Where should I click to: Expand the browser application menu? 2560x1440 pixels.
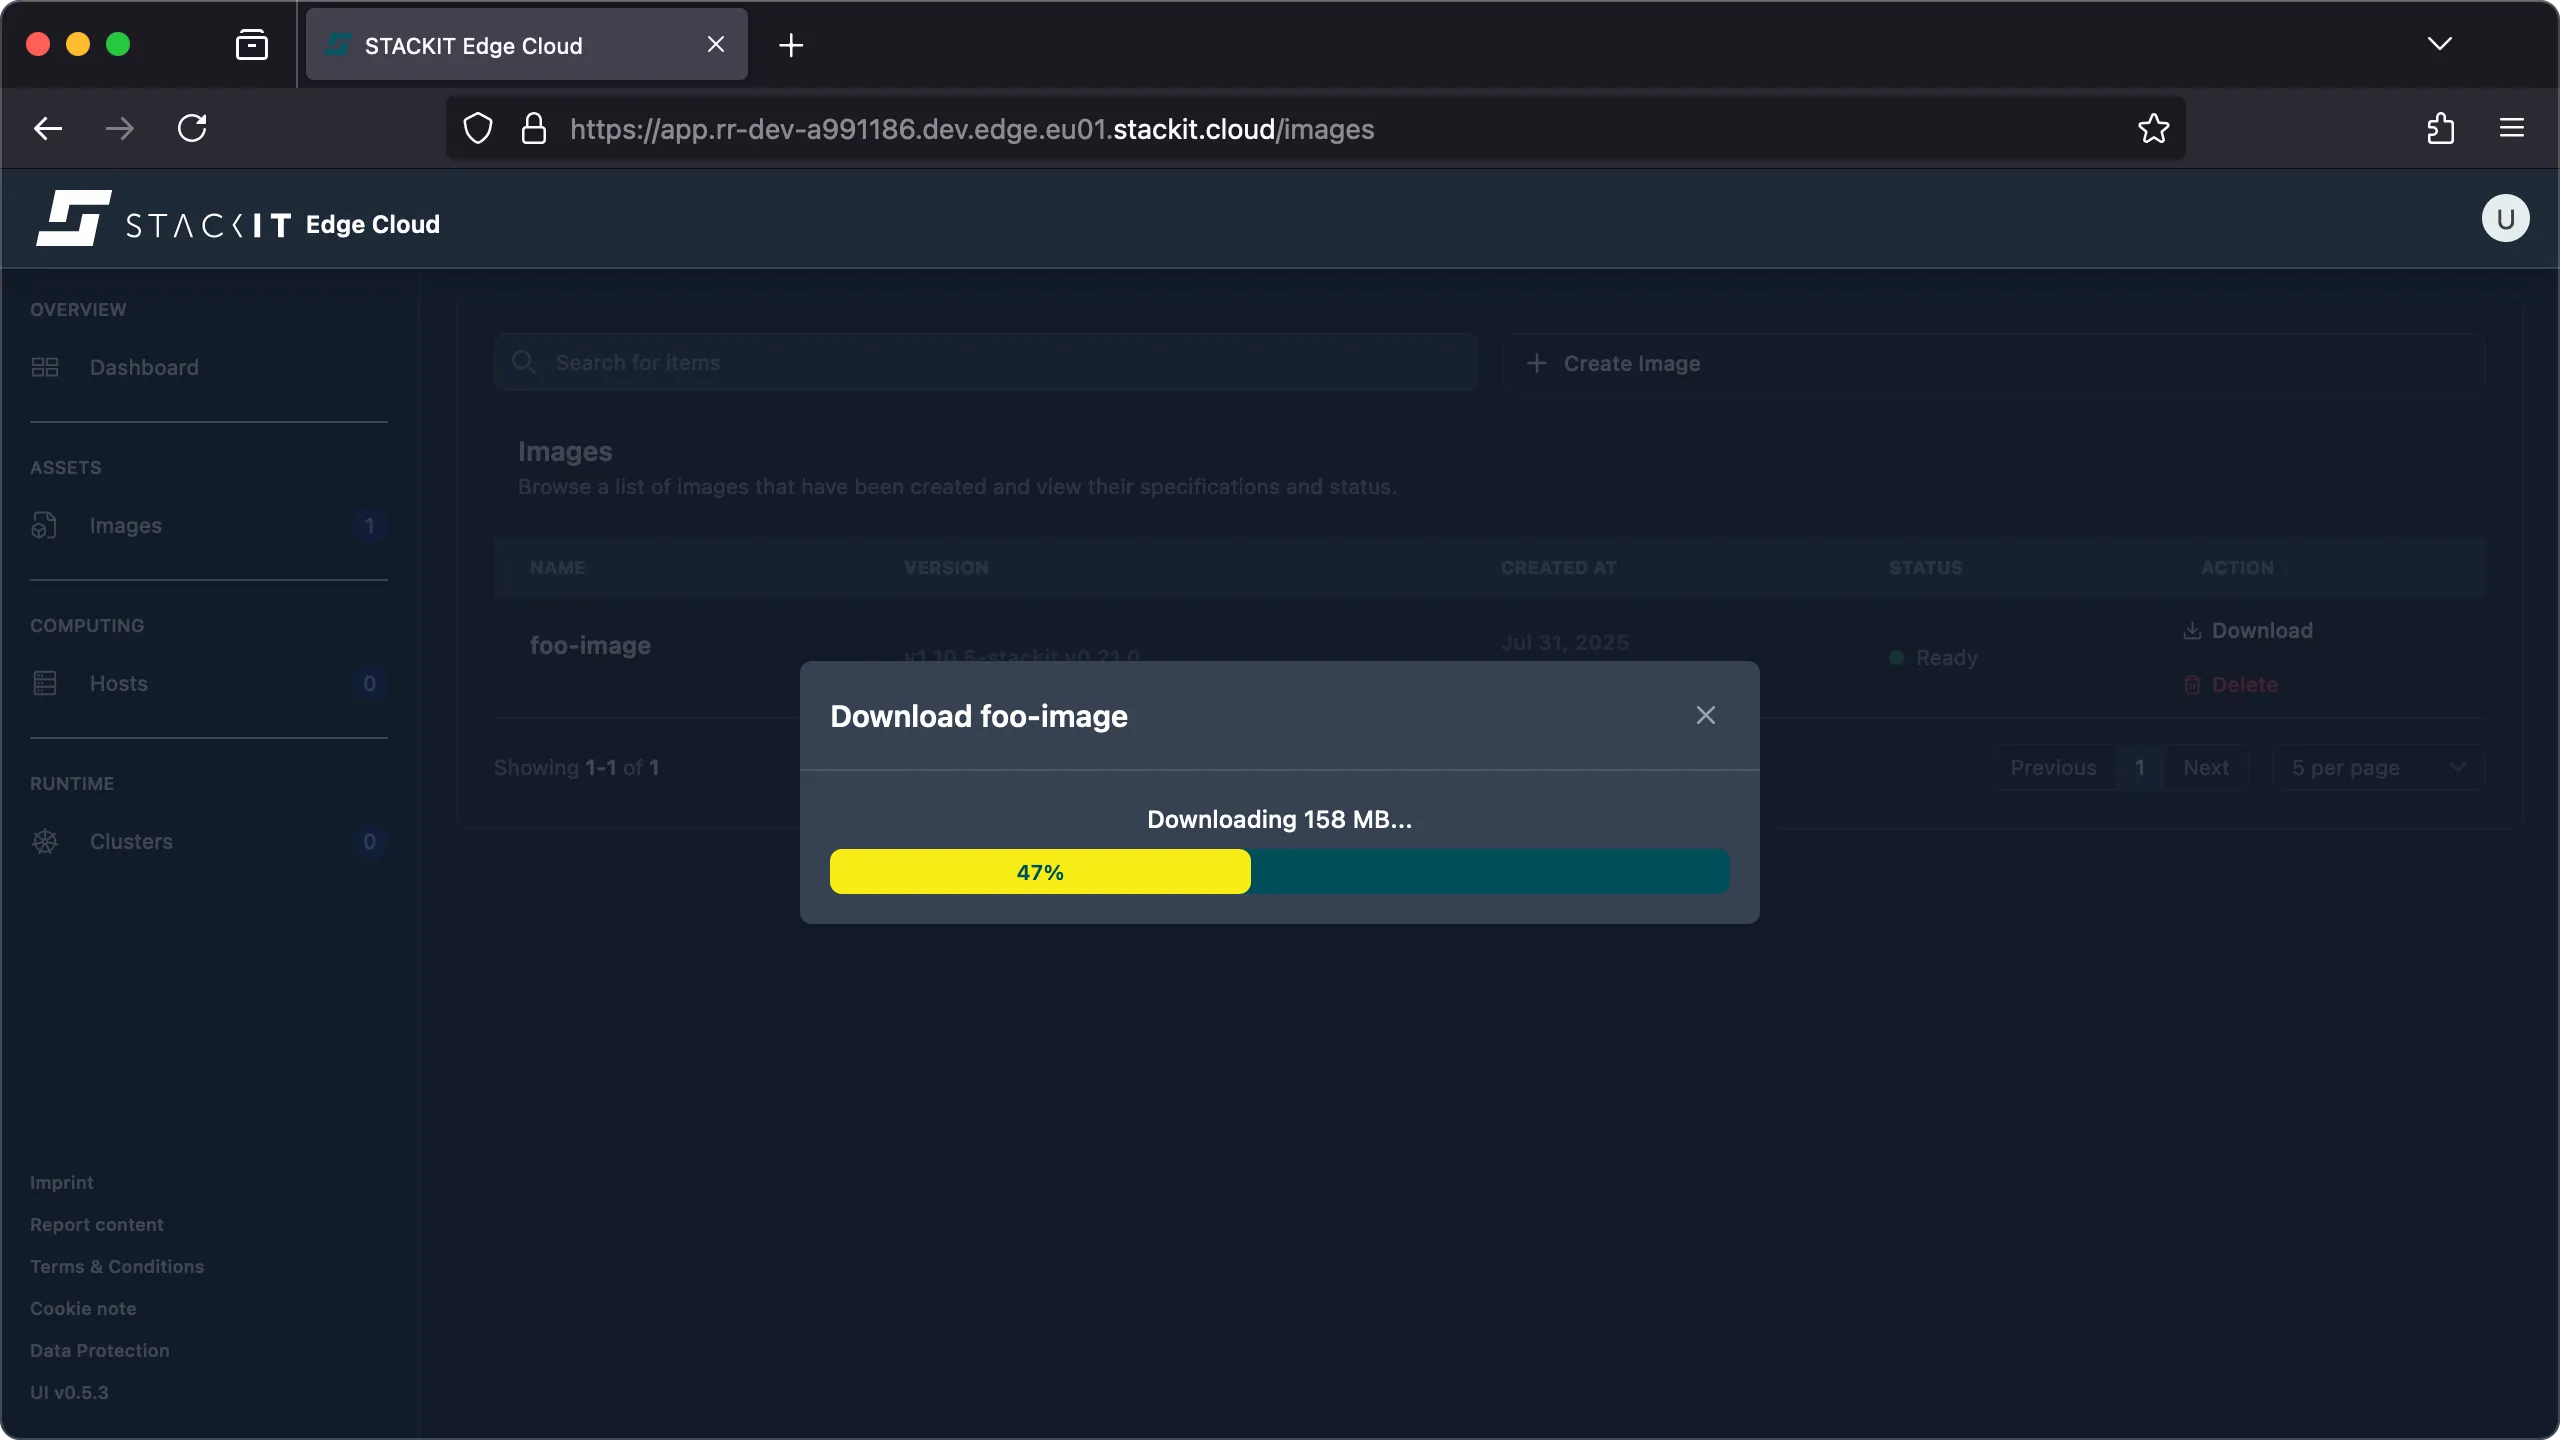(x=2513, y=128)
